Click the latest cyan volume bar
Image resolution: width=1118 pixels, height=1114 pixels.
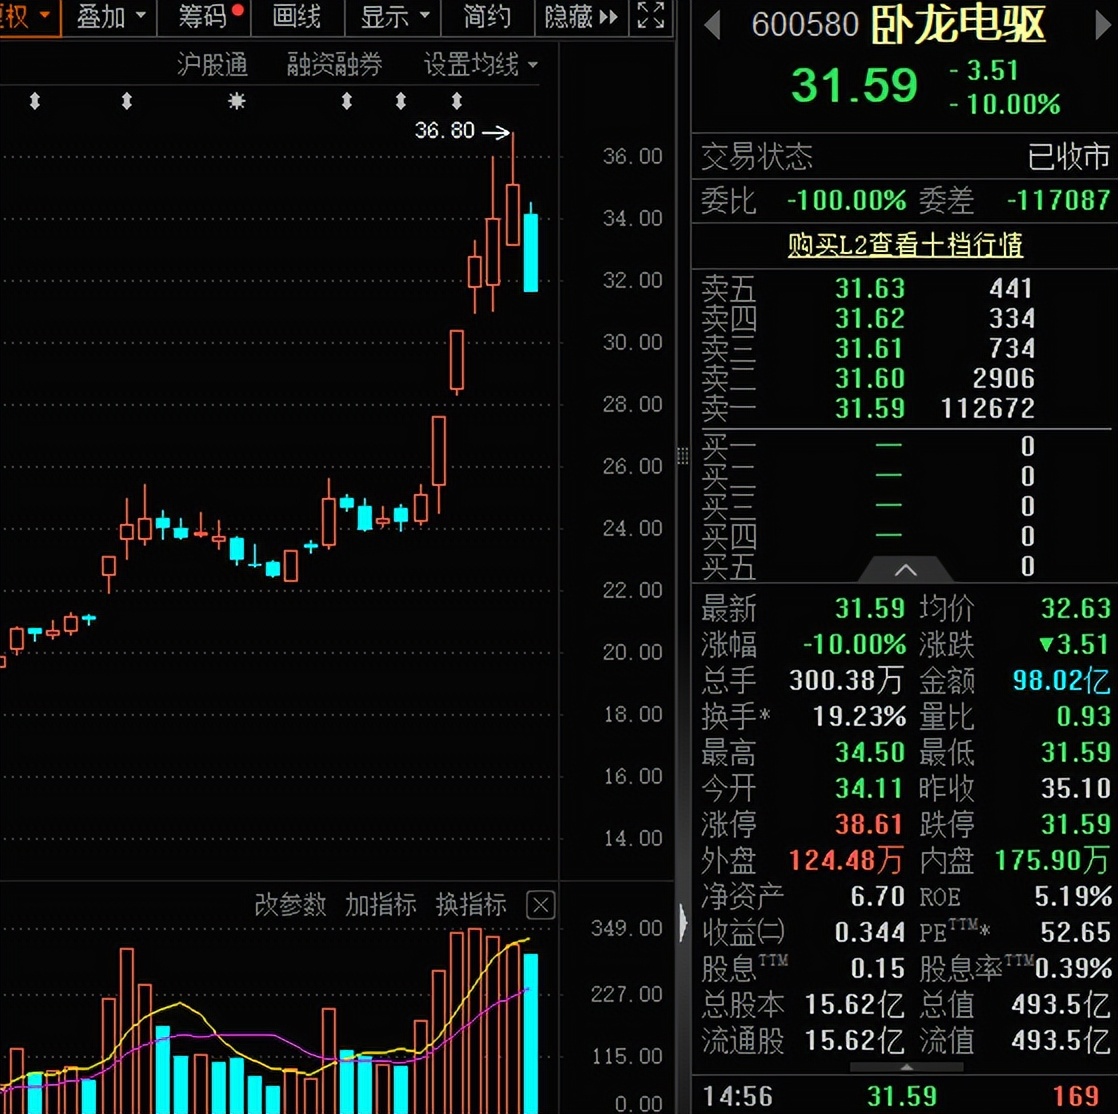531,1033
